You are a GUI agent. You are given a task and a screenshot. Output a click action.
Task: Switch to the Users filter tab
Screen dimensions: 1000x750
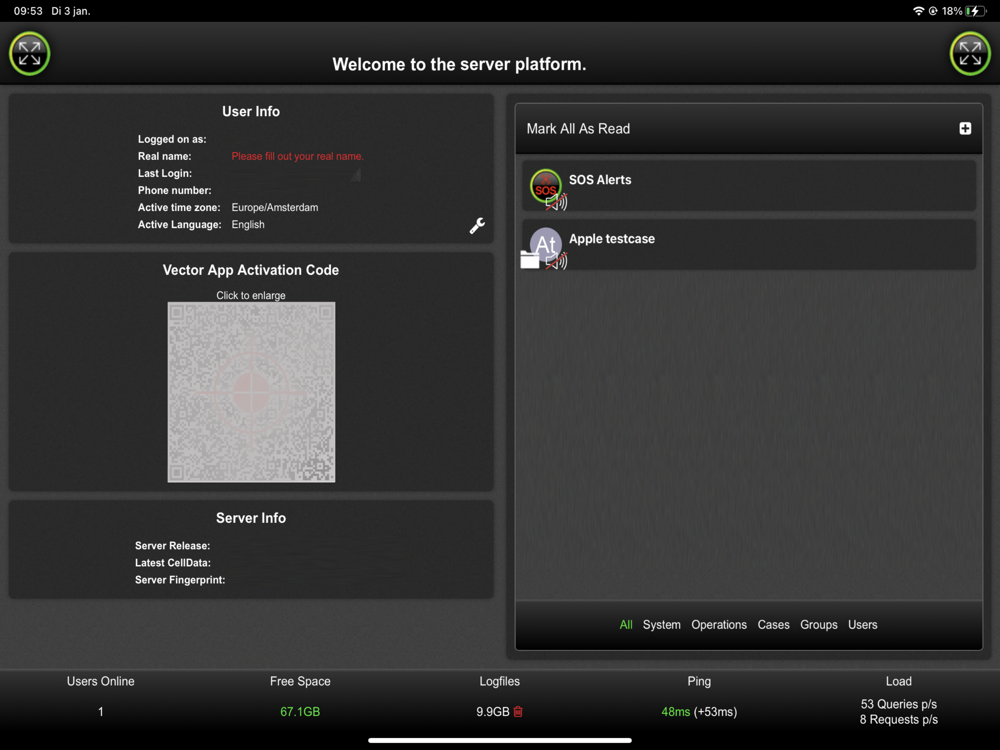pyautogui.click(x=862, y=625)
